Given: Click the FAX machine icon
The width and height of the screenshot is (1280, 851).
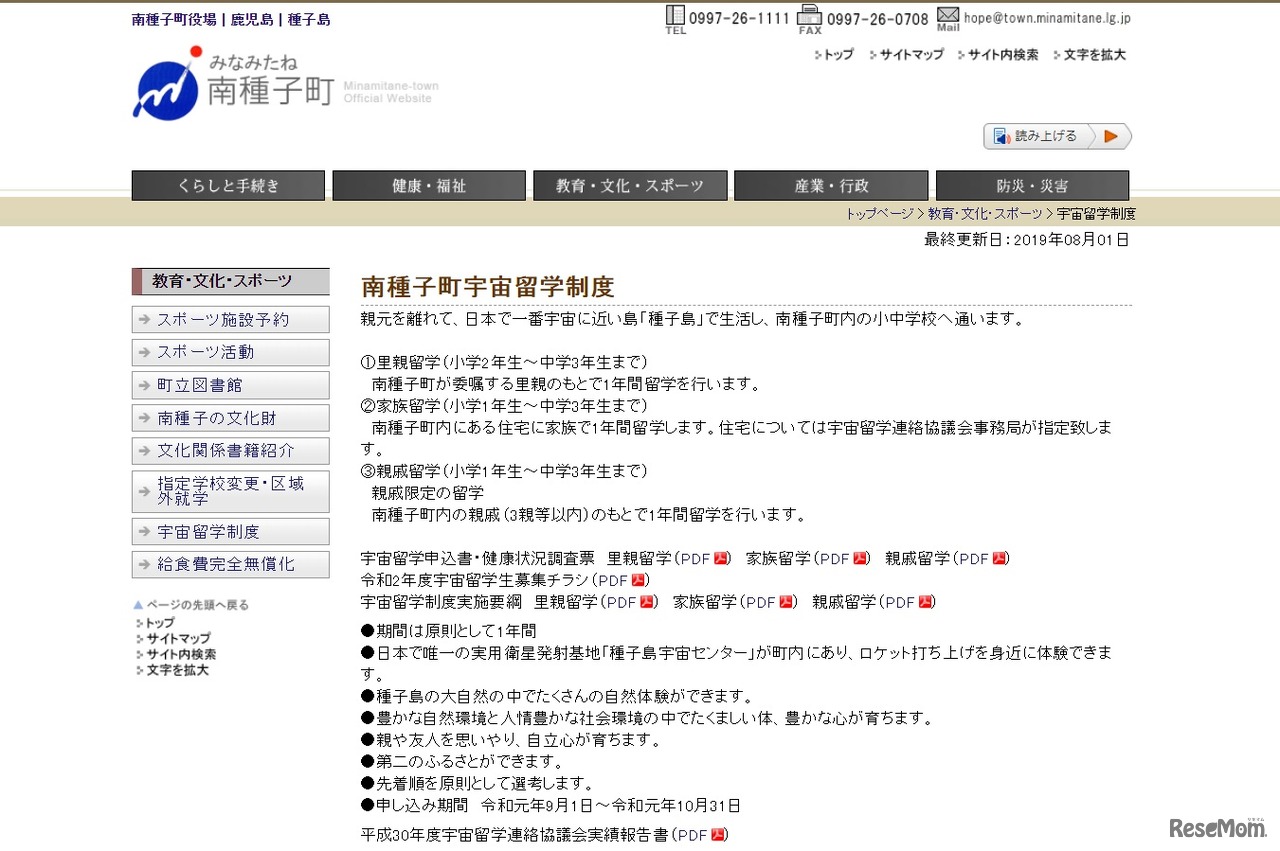Looking at the screenshot, I should tap(808, 16).
